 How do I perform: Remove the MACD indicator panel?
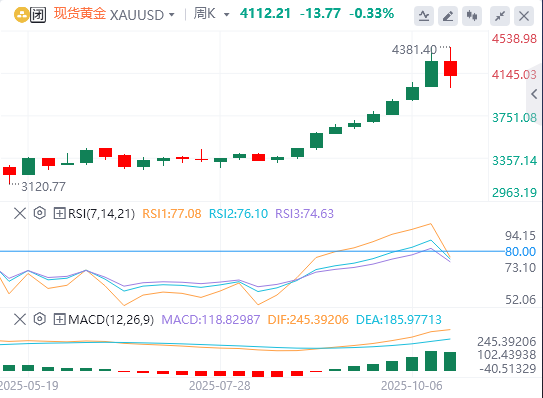[20, 319]
